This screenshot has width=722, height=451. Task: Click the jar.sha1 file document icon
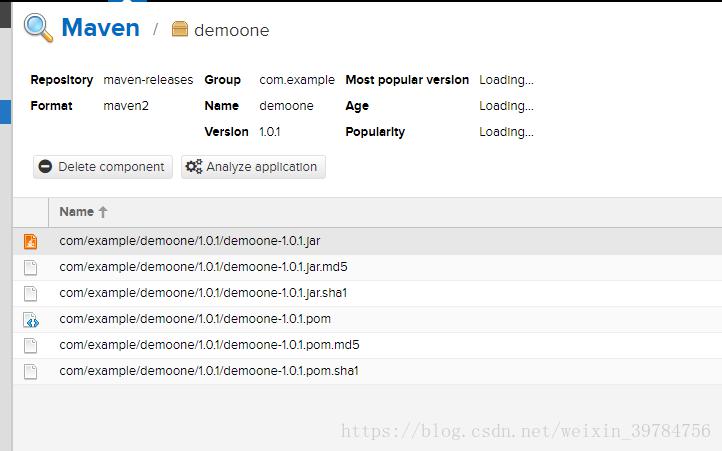30,293
